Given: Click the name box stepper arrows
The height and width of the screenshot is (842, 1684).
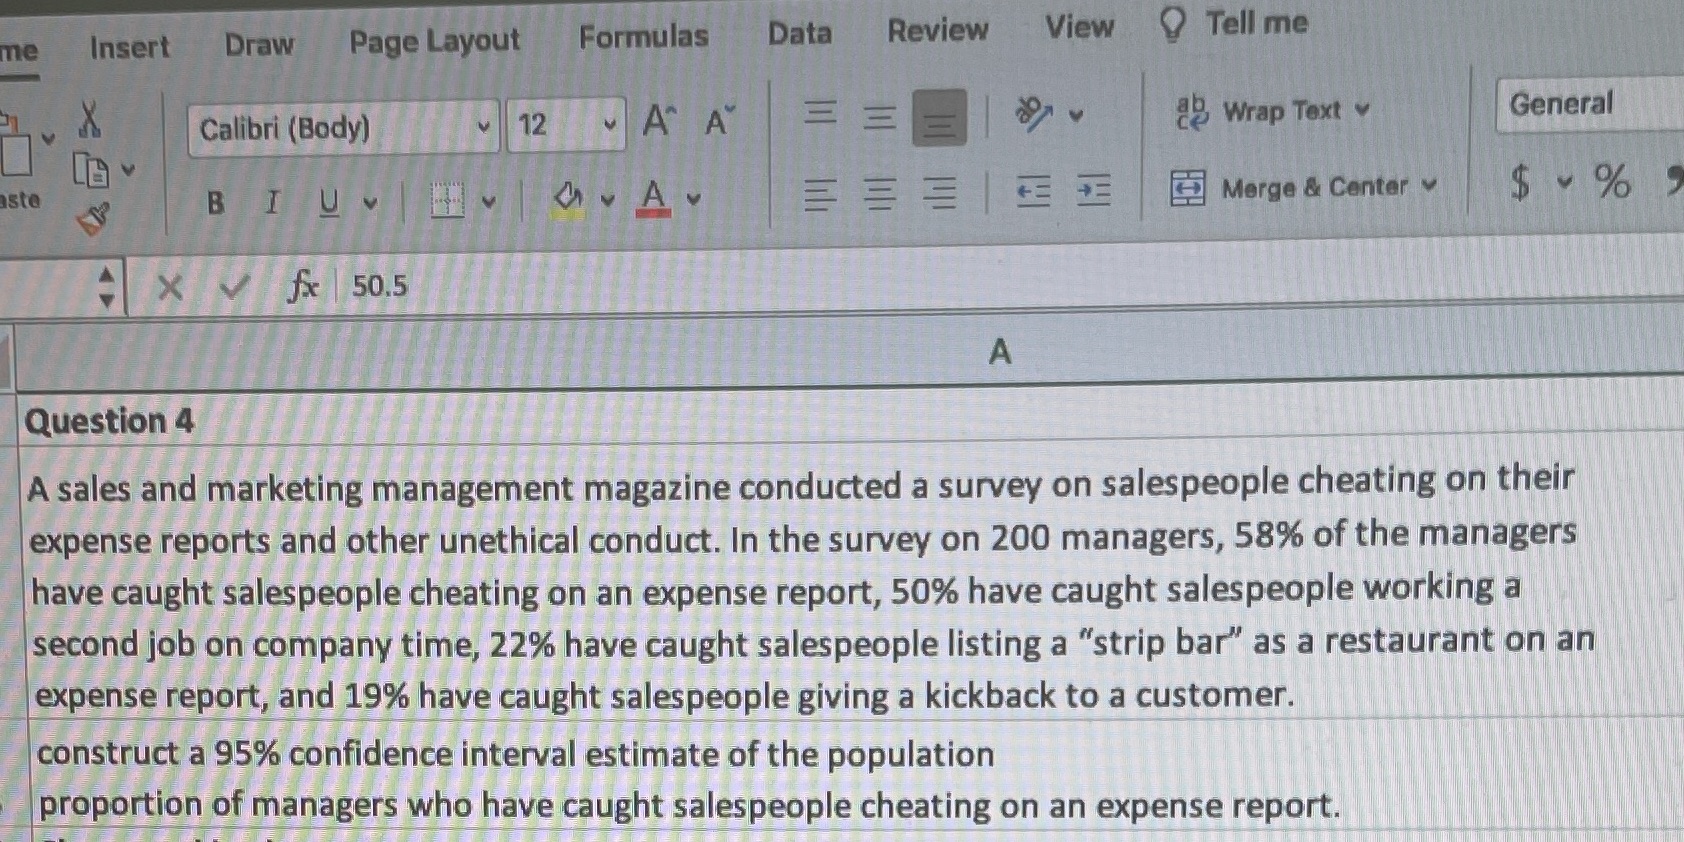Looking at the screenshot, I should [106, 286].
